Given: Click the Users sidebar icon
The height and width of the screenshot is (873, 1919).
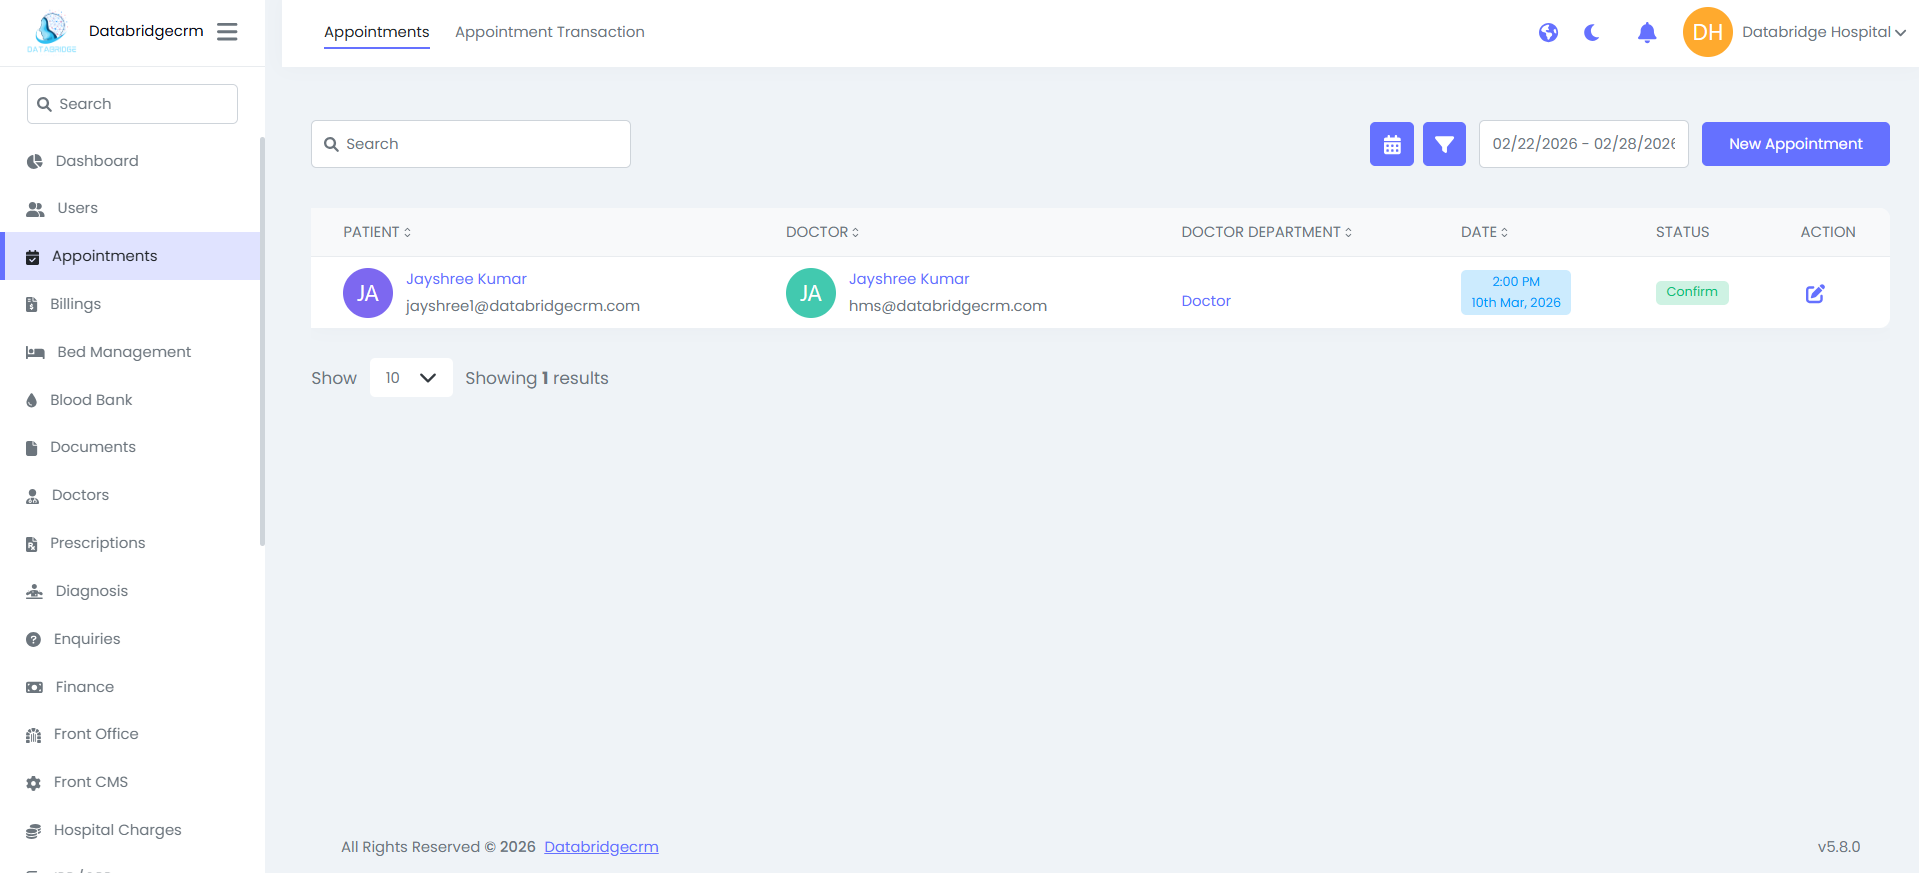Looking at the screenshot, I should [x=35, y=209].
